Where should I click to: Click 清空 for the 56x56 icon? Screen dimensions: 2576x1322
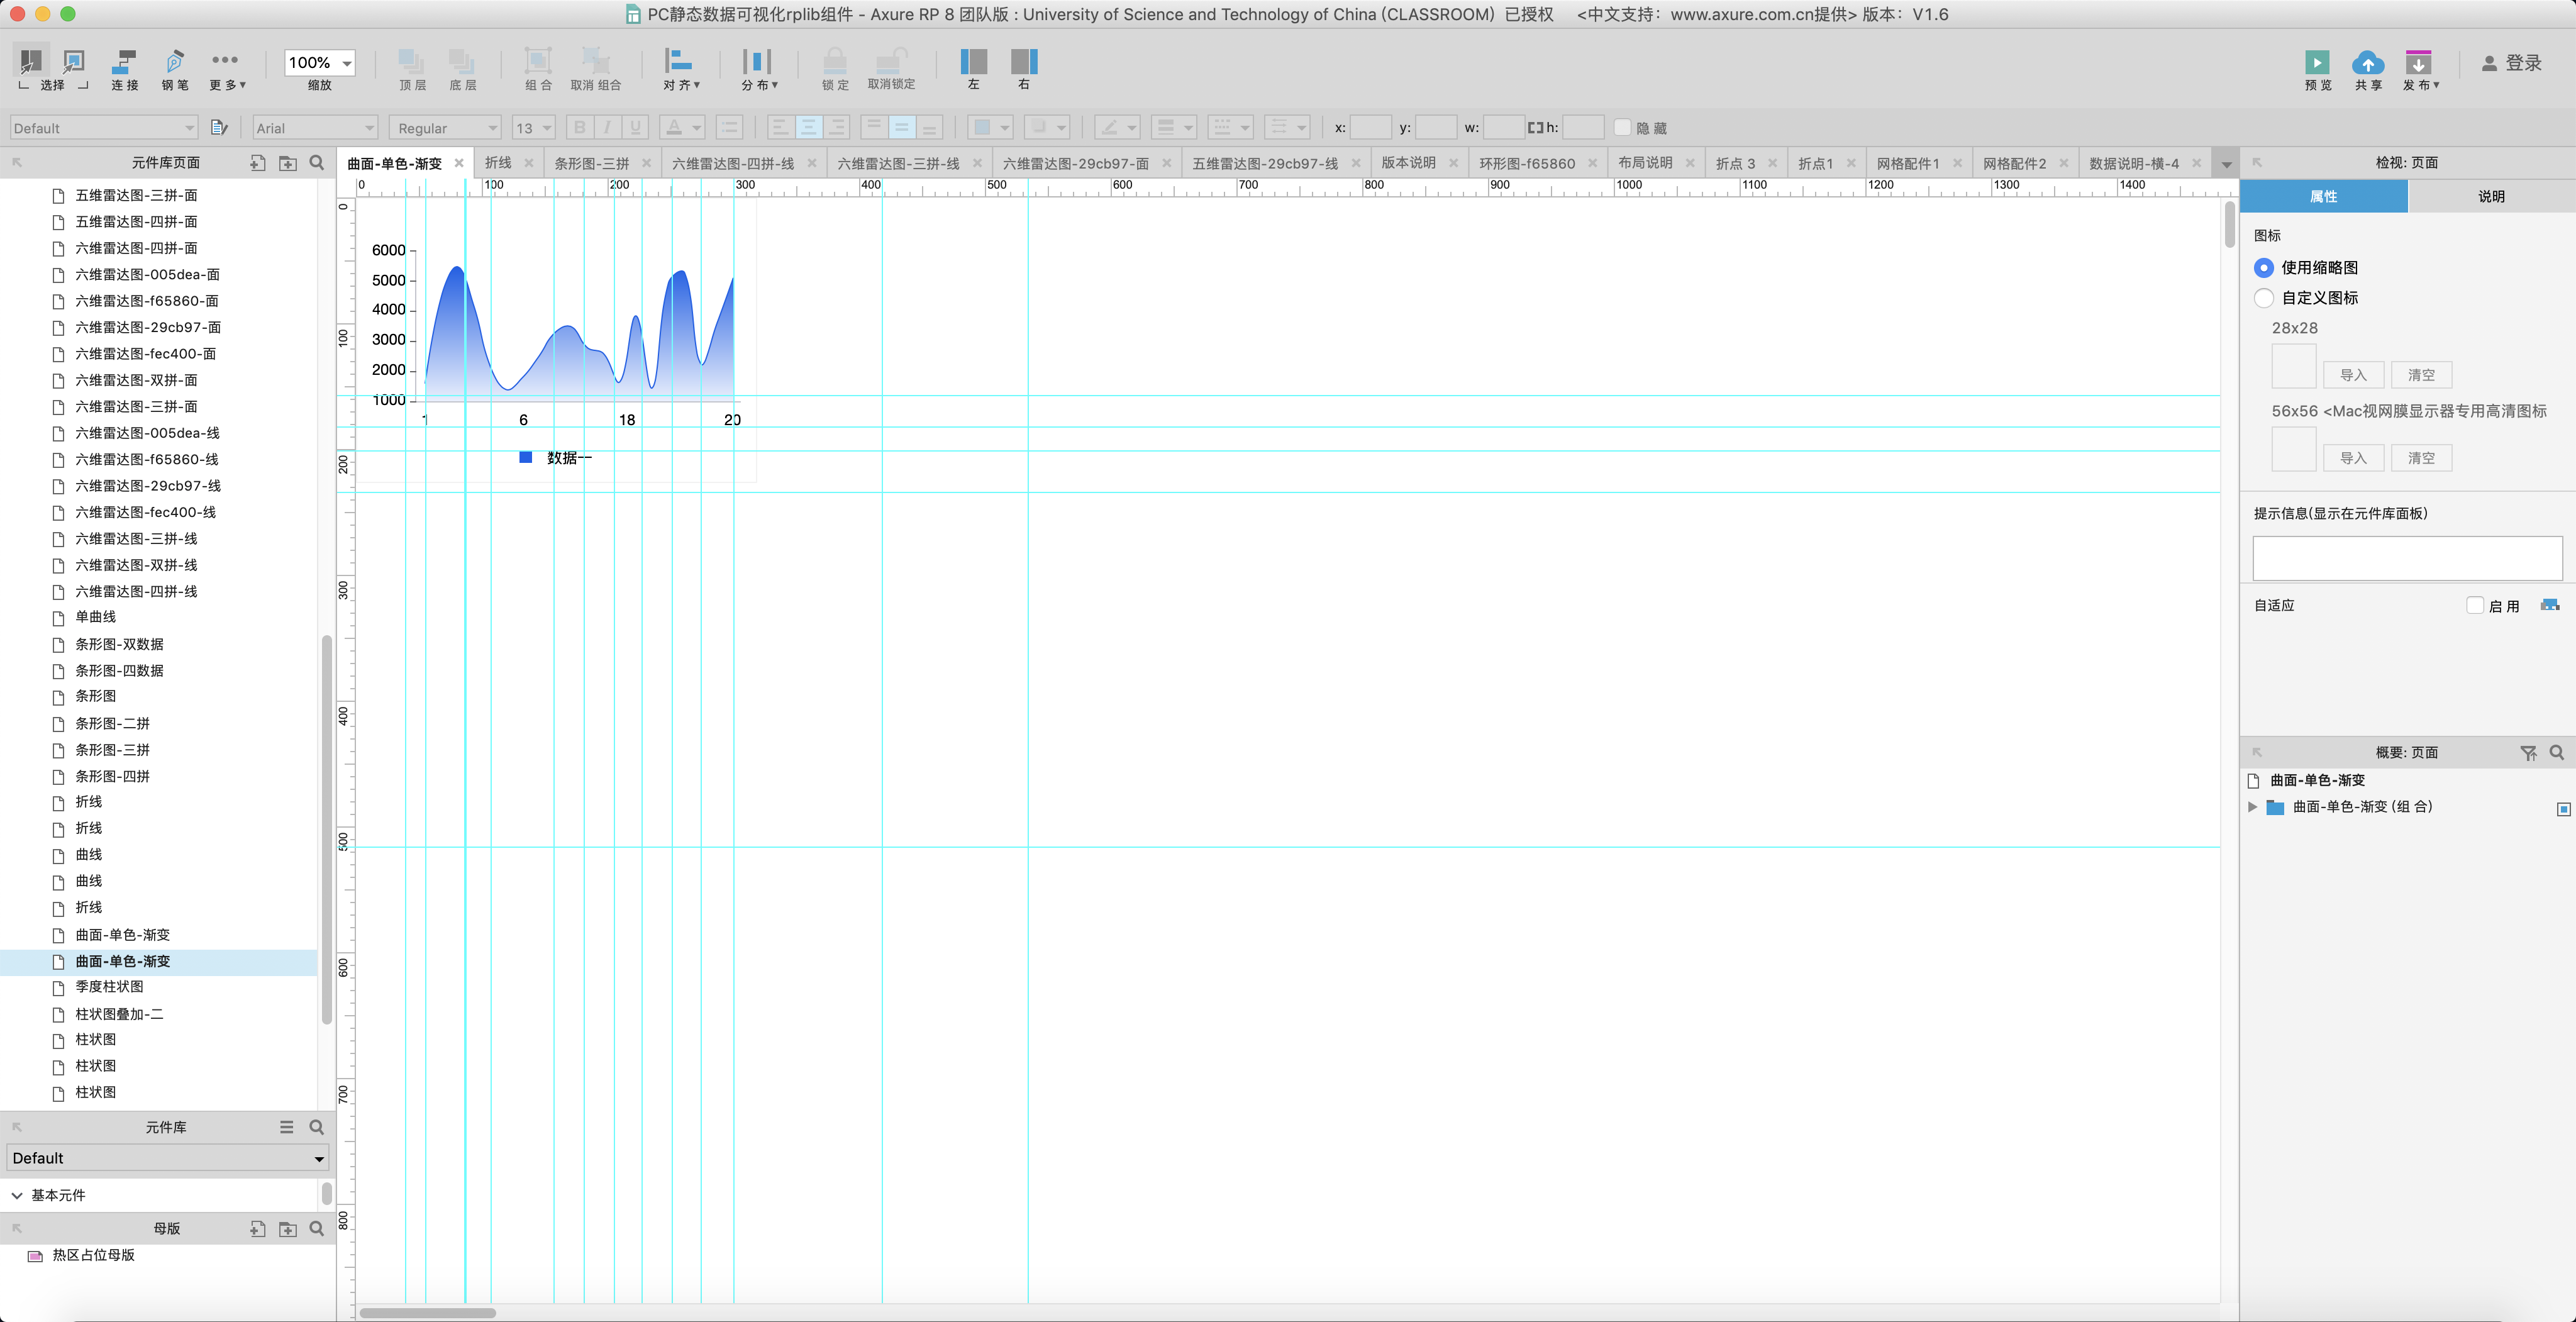coord(2421,458)
